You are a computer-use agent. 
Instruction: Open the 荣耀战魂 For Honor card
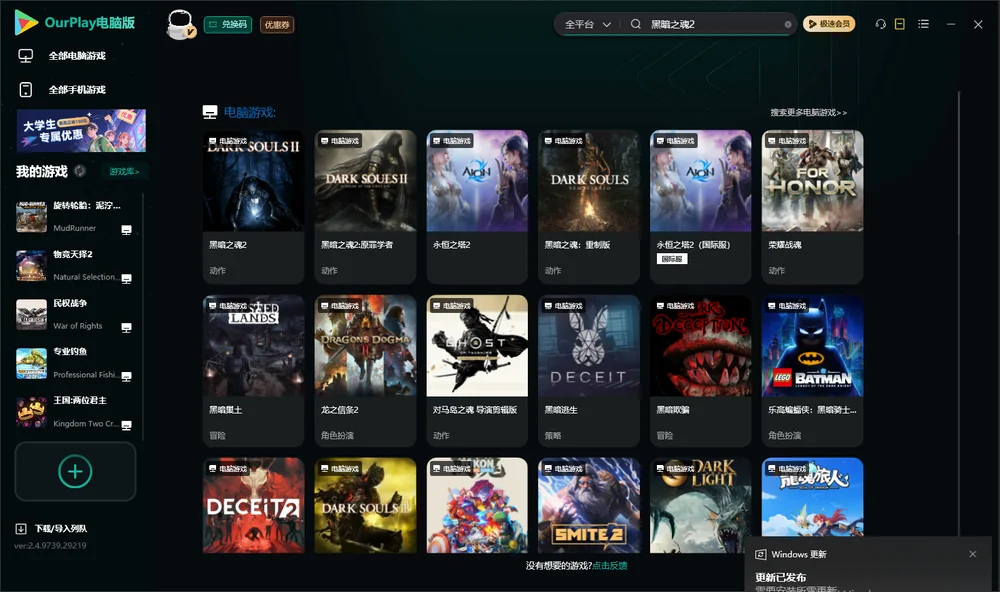point(812,207)
